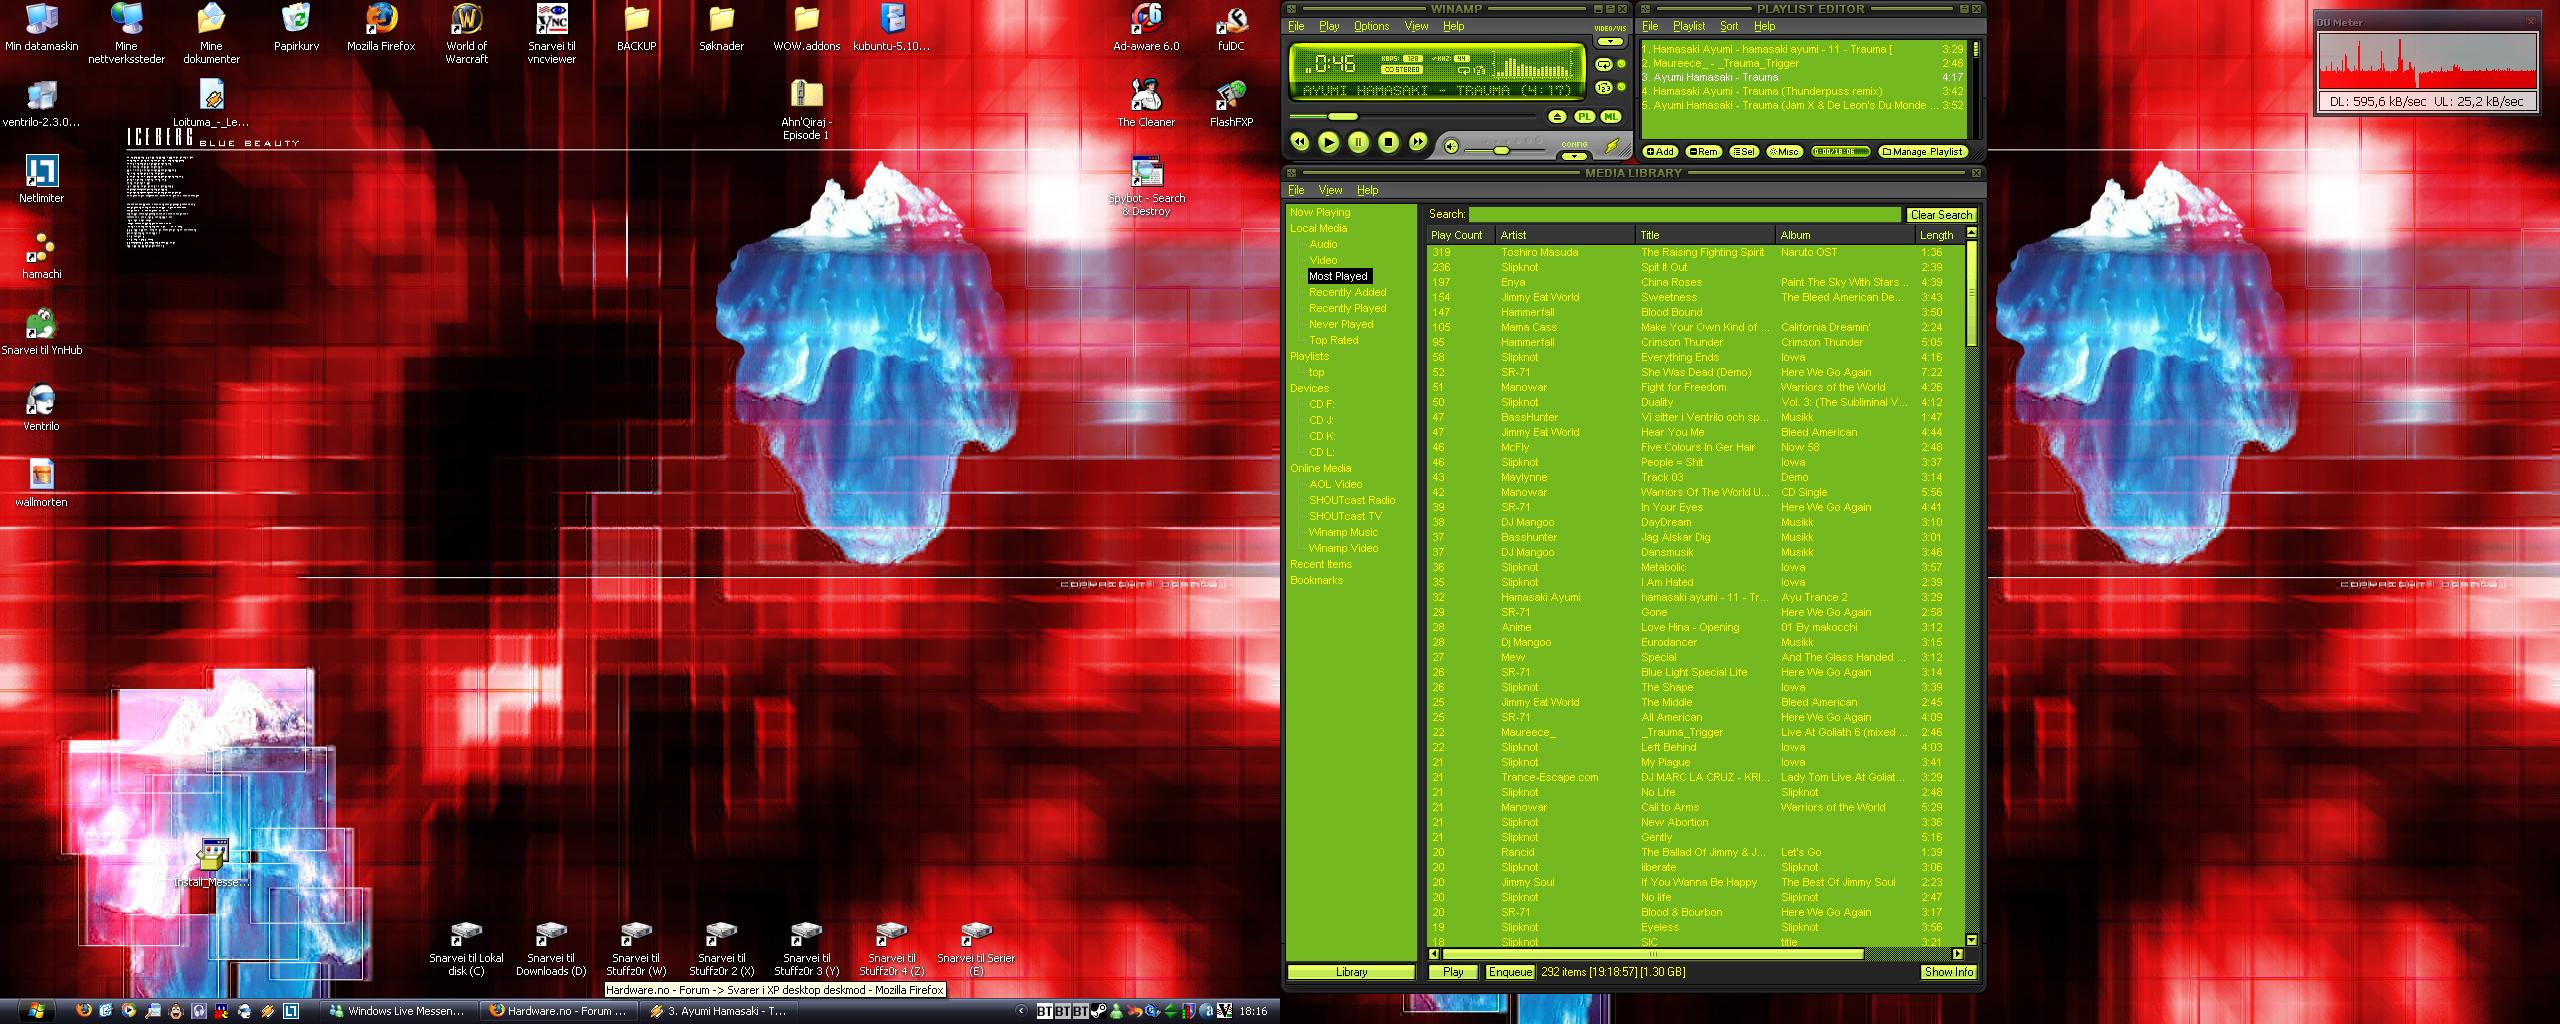
Task: Select CD F: under Devices
Action: pos(1321,404)
